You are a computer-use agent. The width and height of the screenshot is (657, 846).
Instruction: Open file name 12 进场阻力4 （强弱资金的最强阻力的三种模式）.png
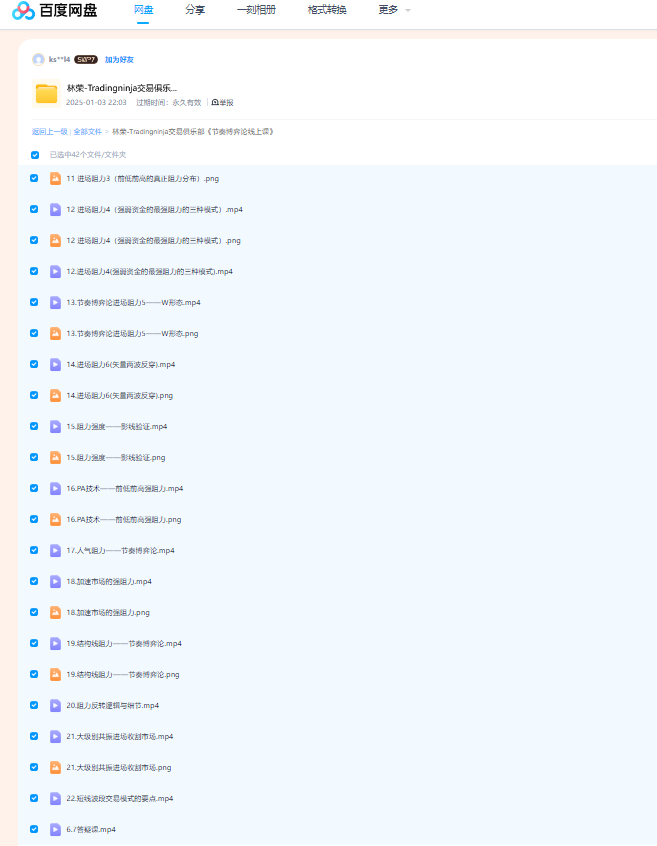click(x=154, y=241)
